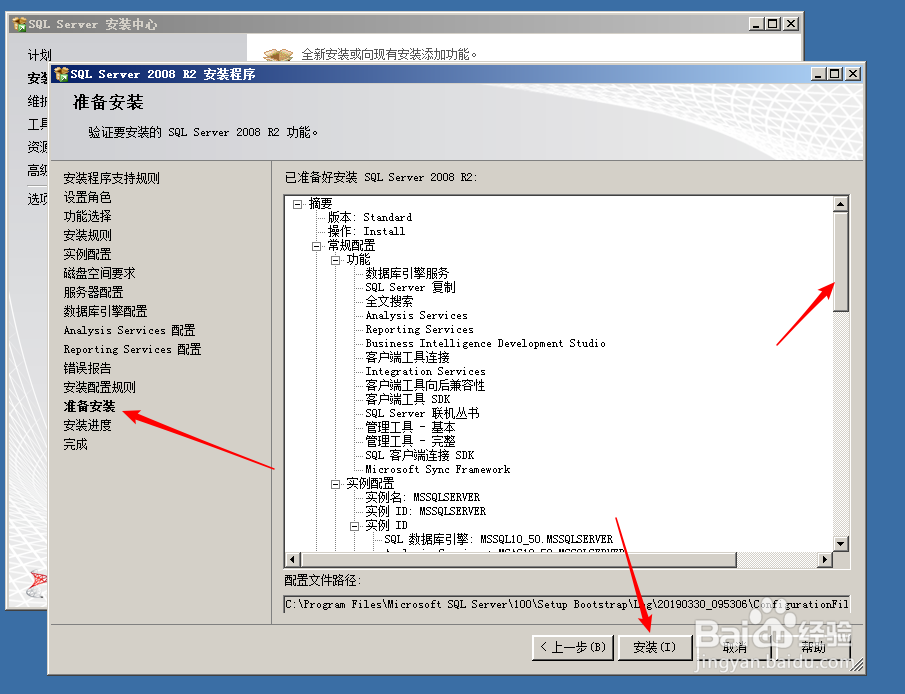Select the SQL Server 复制 tree row
905x694 pixels.
(x=410, y=288)
